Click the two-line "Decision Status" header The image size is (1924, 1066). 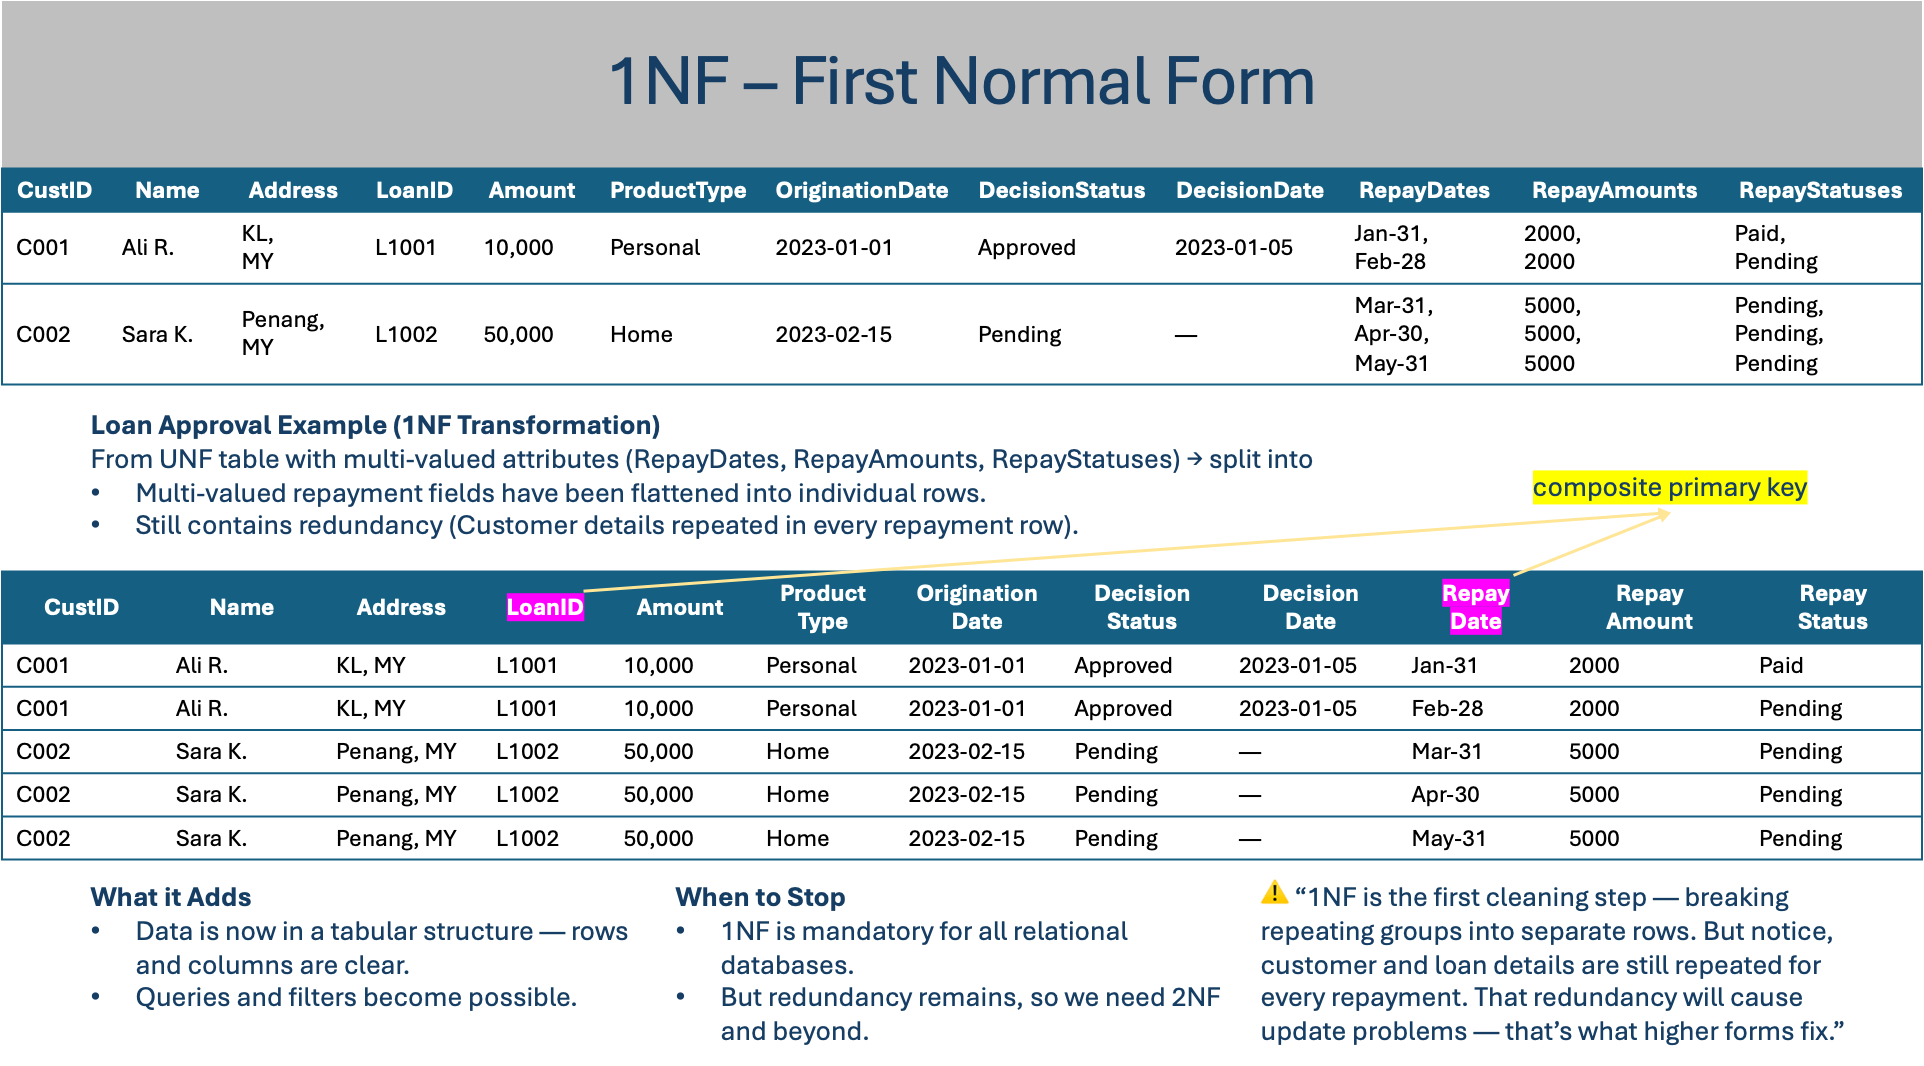click(1142, 607)
